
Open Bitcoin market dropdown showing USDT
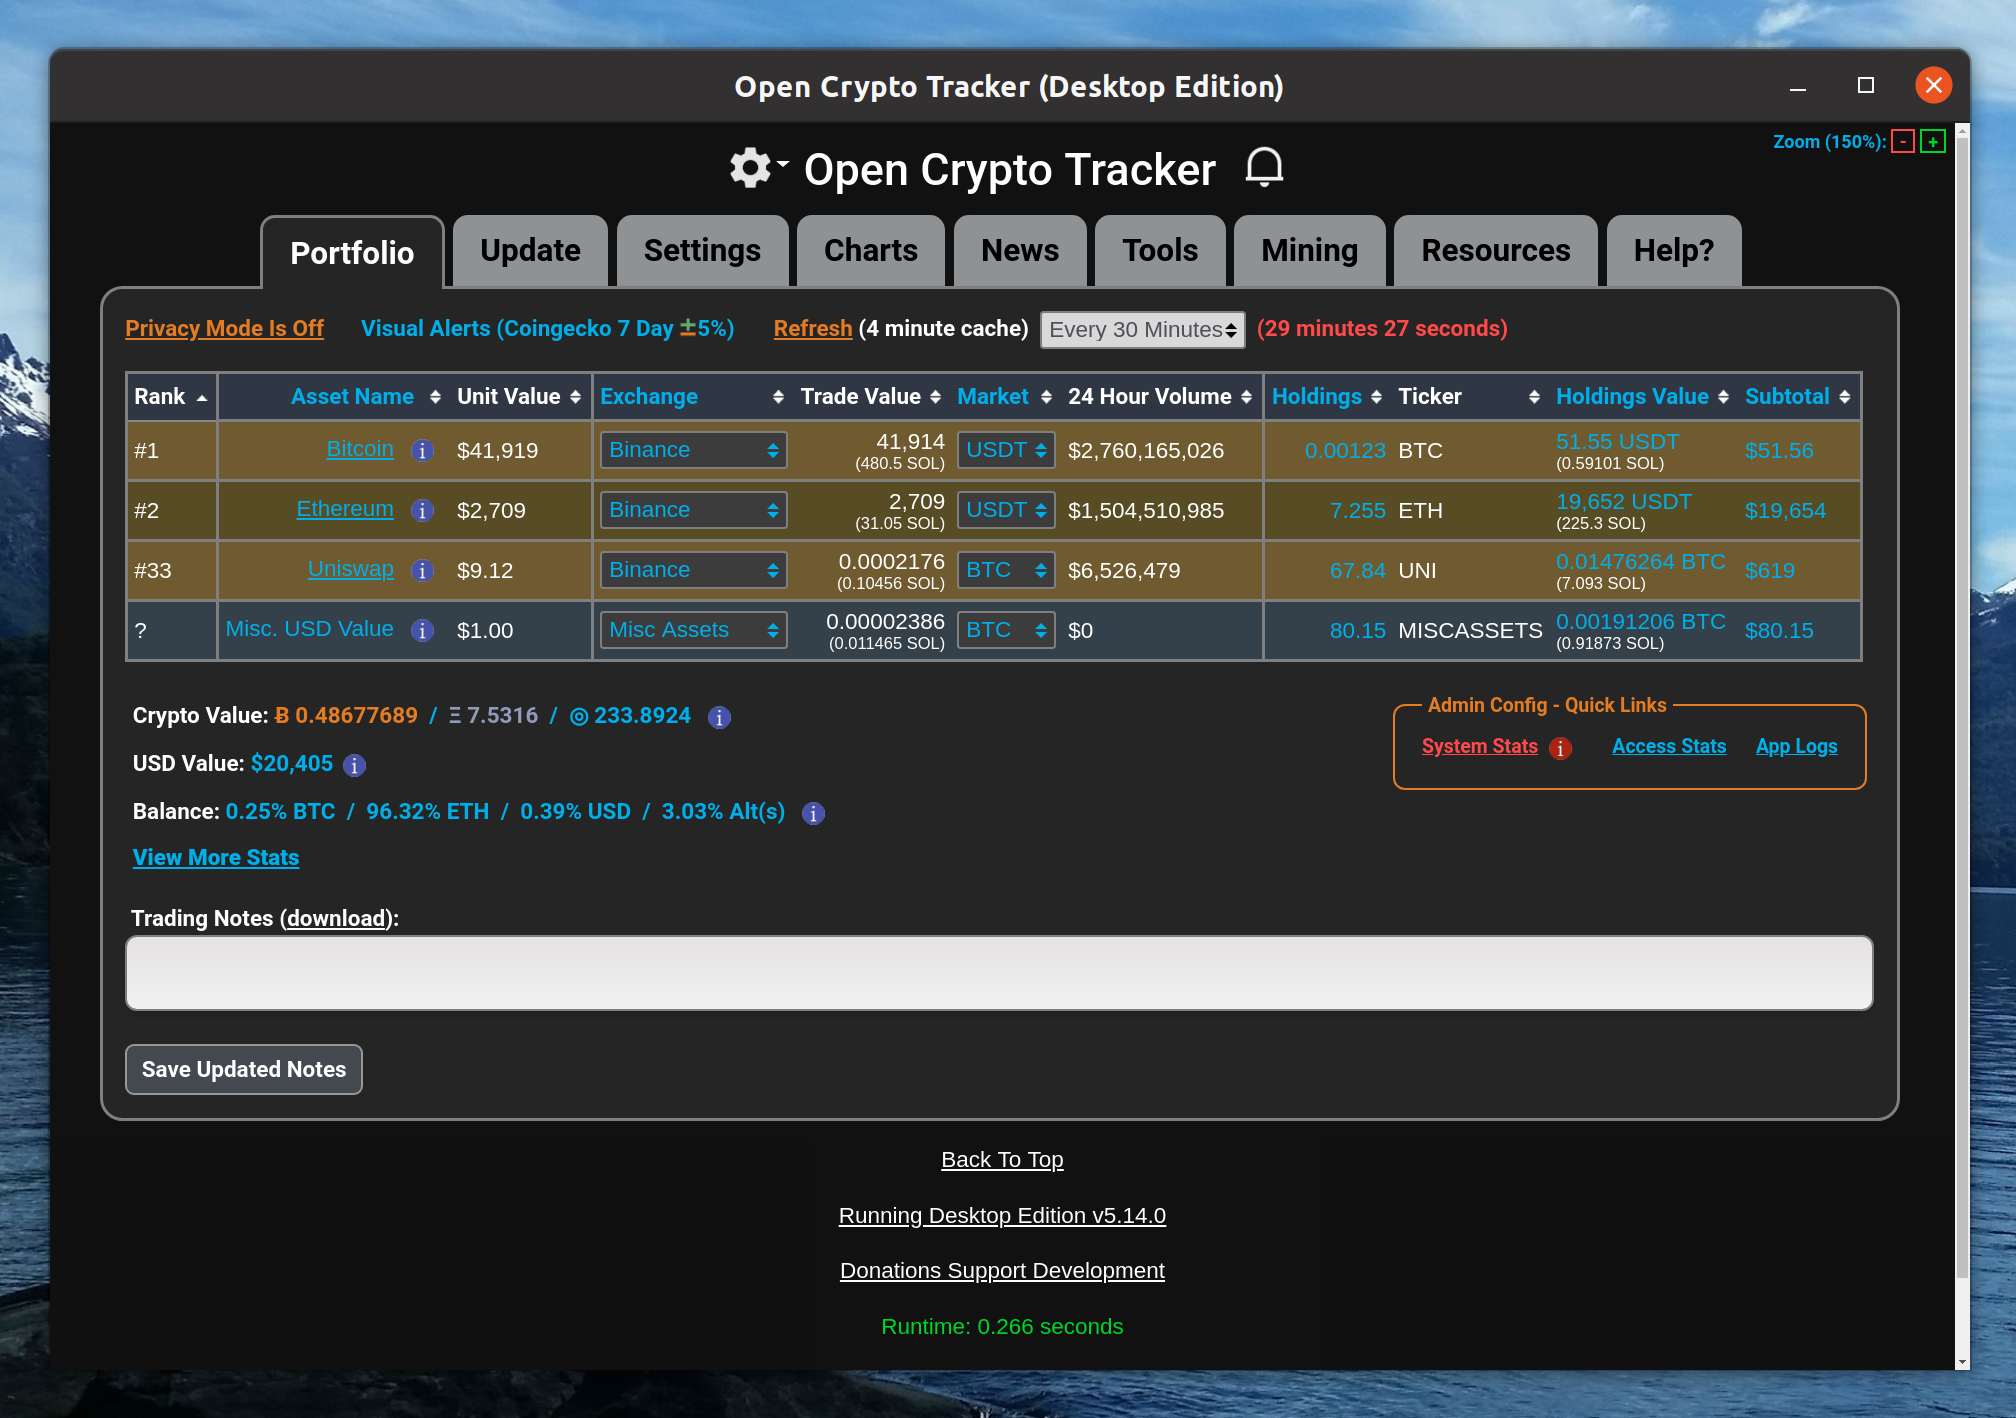point(1006,450)
